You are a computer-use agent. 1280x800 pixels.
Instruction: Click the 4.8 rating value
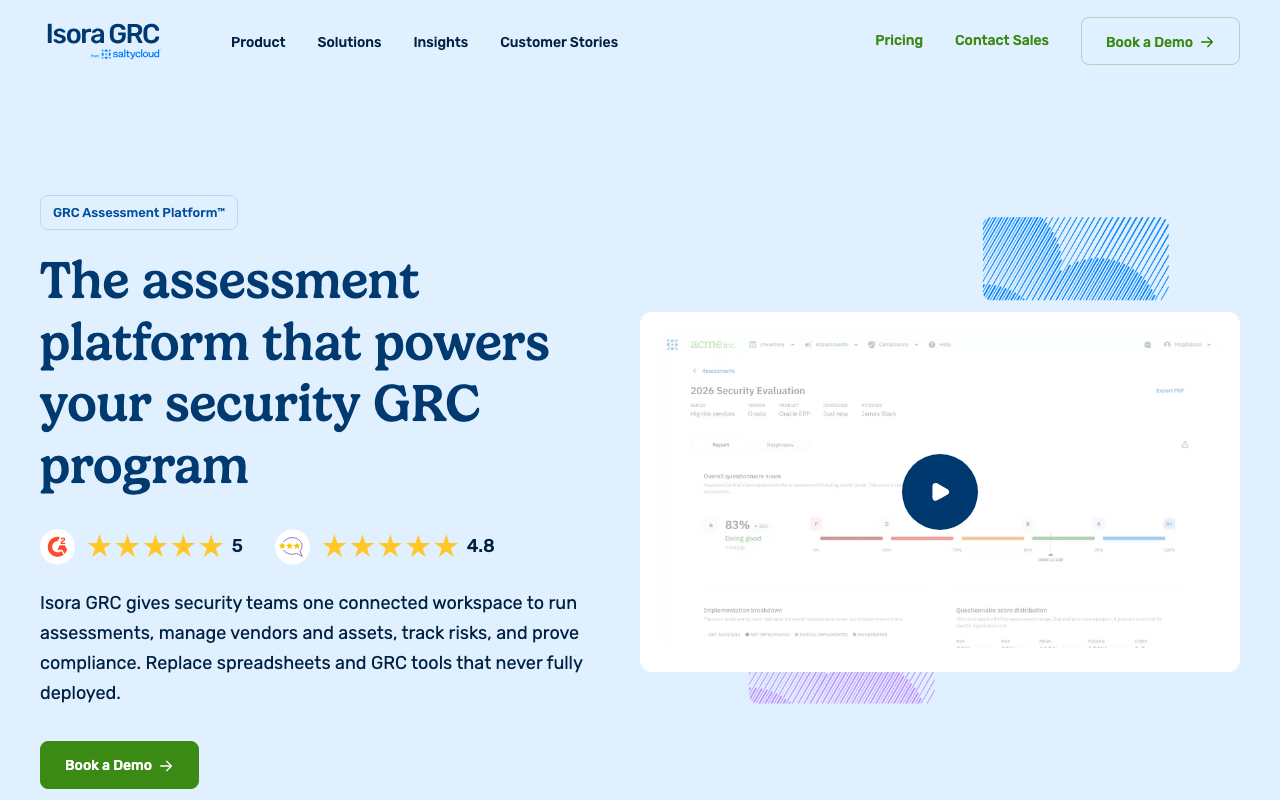point(481,546)
